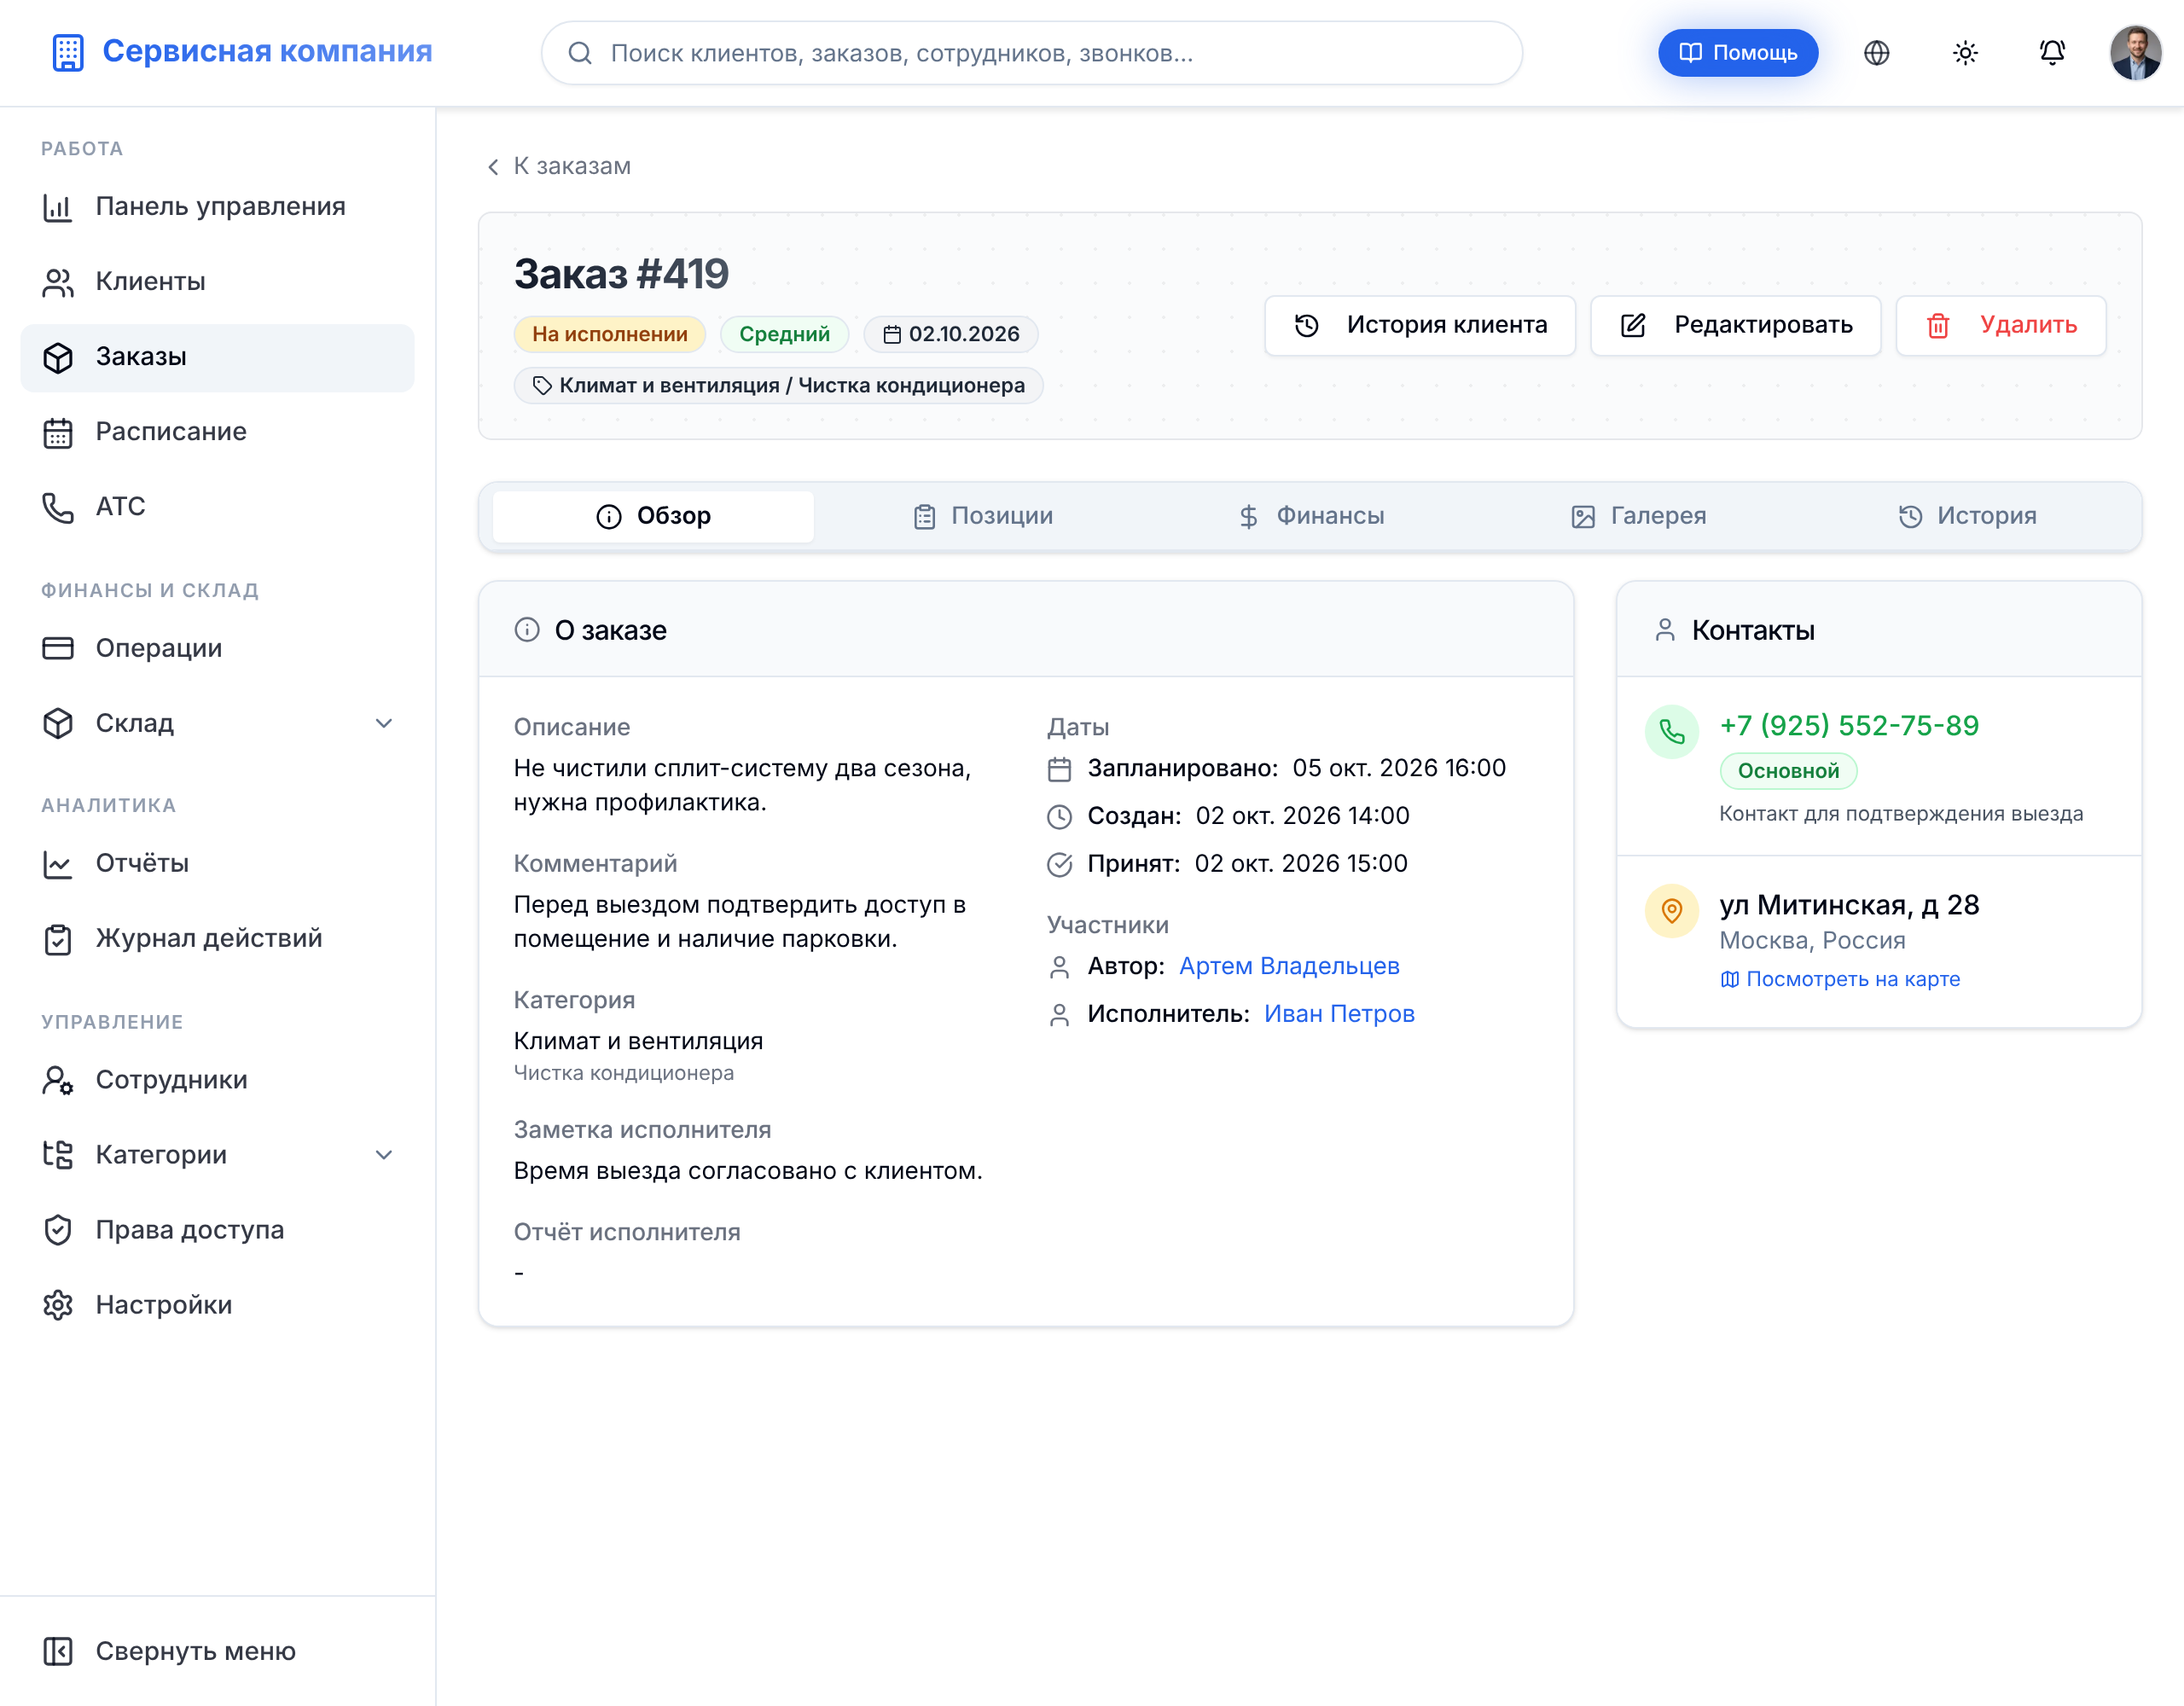Toggle the light theme sun icon
This screenshot has height=1706, width=2184.
pos(1964,53)
